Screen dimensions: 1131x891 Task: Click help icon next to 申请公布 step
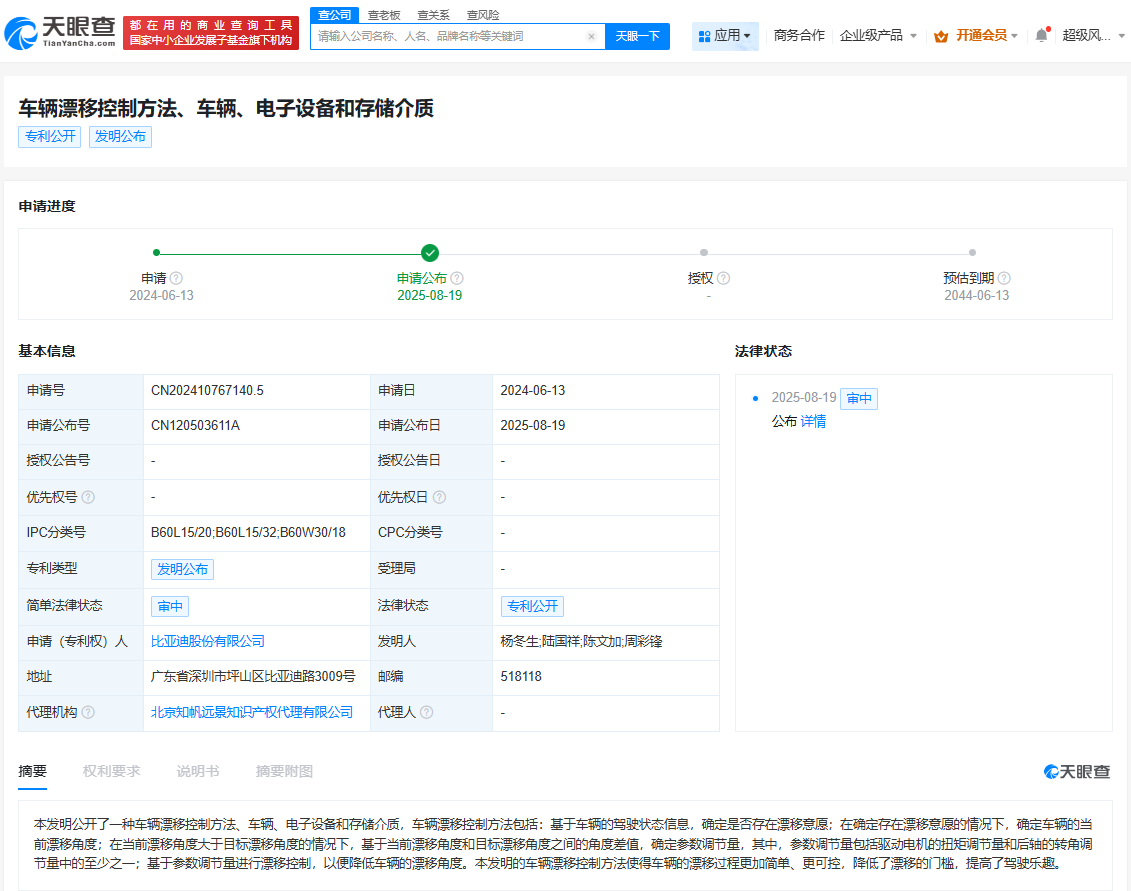457,278
